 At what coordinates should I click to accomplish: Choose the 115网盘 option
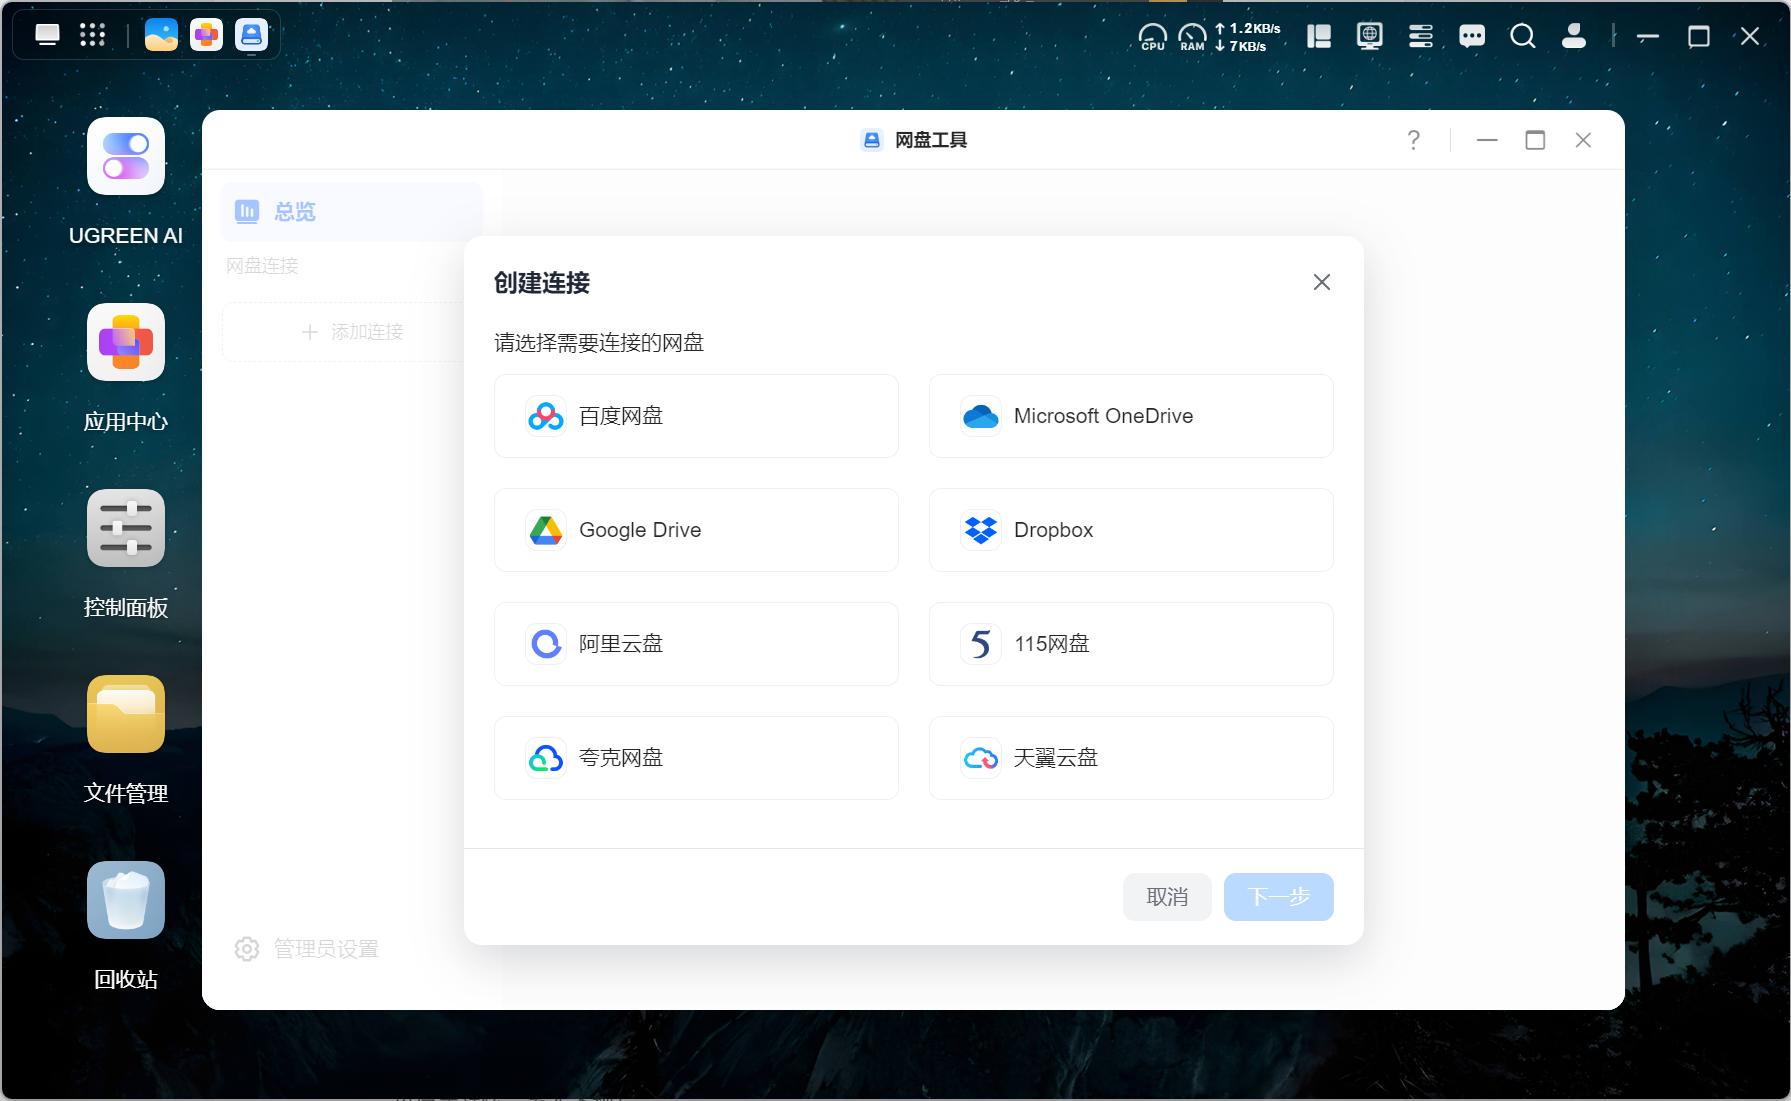click(1131, 644)
